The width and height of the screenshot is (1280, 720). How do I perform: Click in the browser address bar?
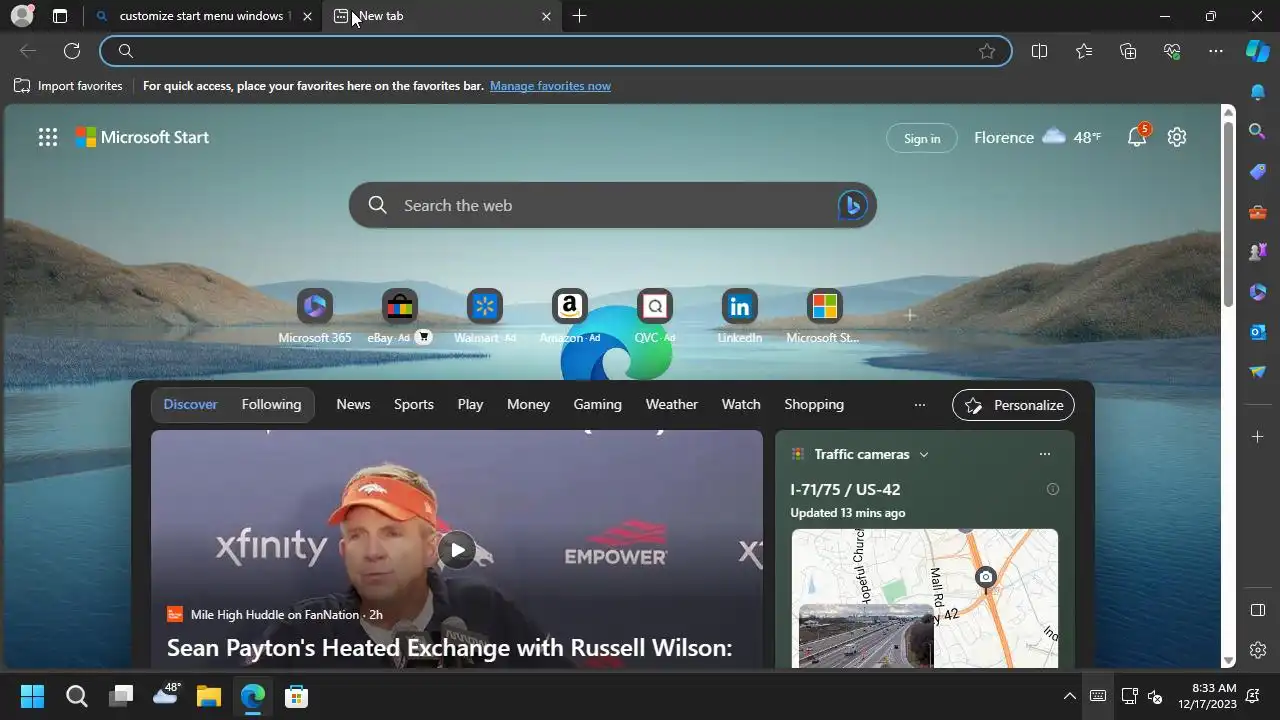(x=555, y=51)
